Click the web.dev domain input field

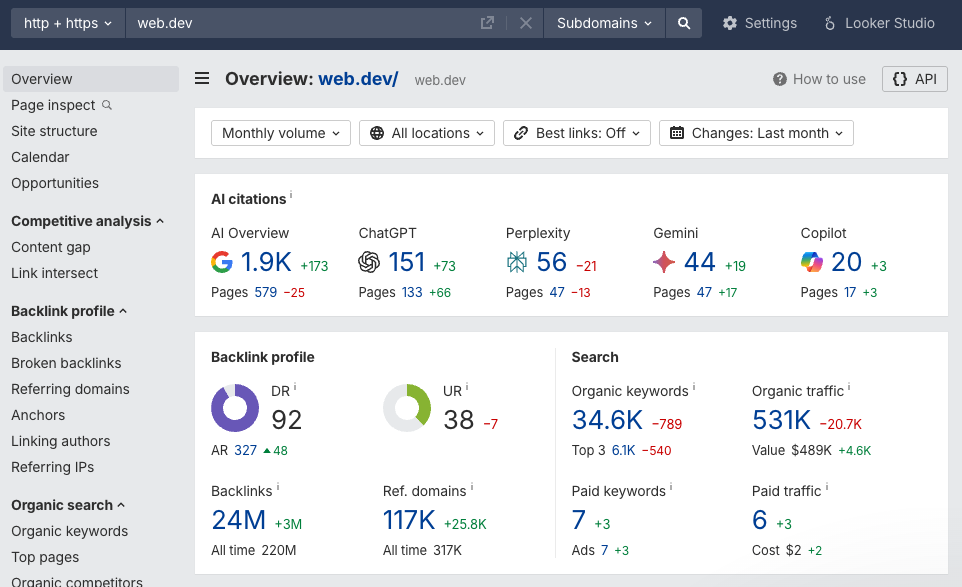coord(300,22)
